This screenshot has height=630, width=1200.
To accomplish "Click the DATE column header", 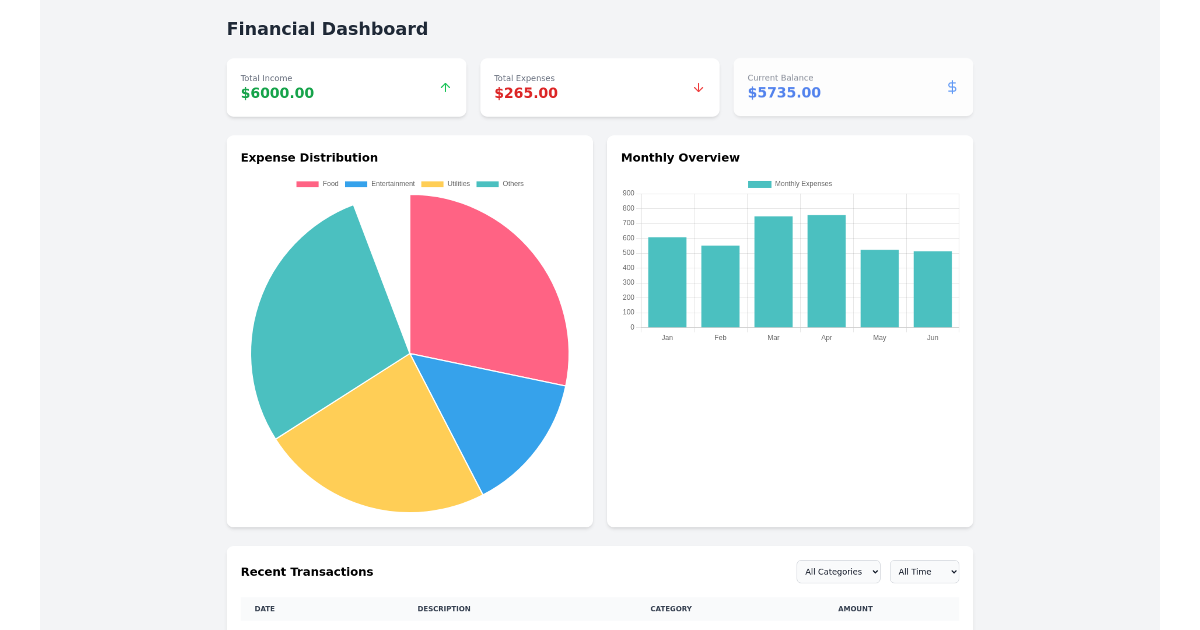I will point(264,608).
